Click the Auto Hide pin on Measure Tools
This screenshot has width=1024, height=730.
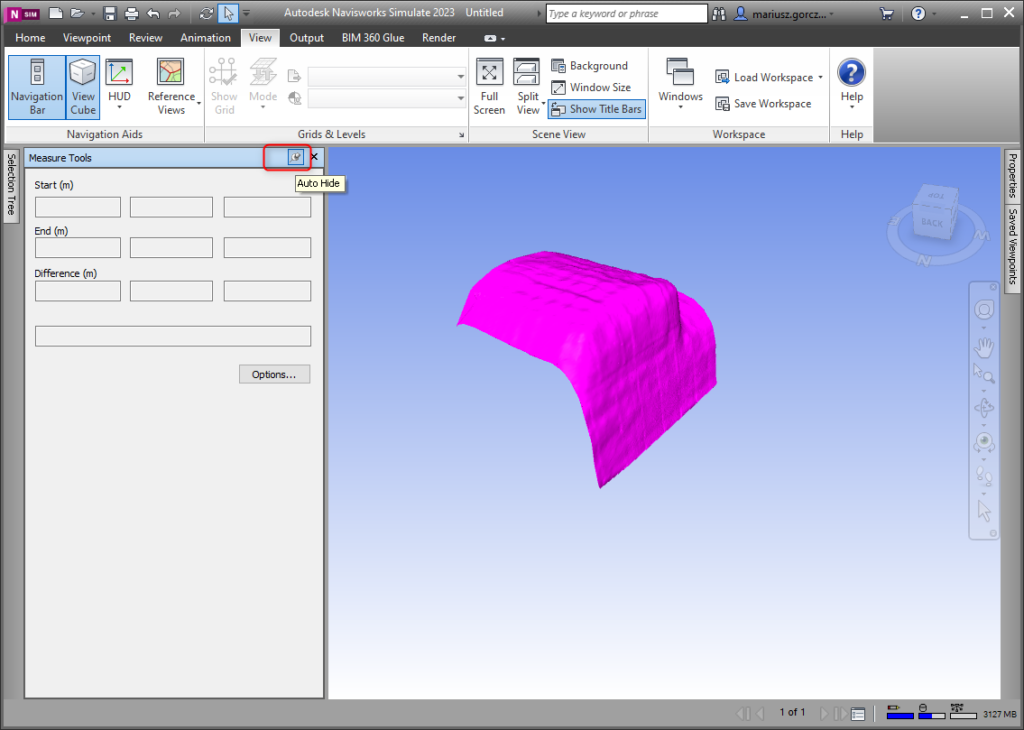pyautogui.click(x=295, y=157)
